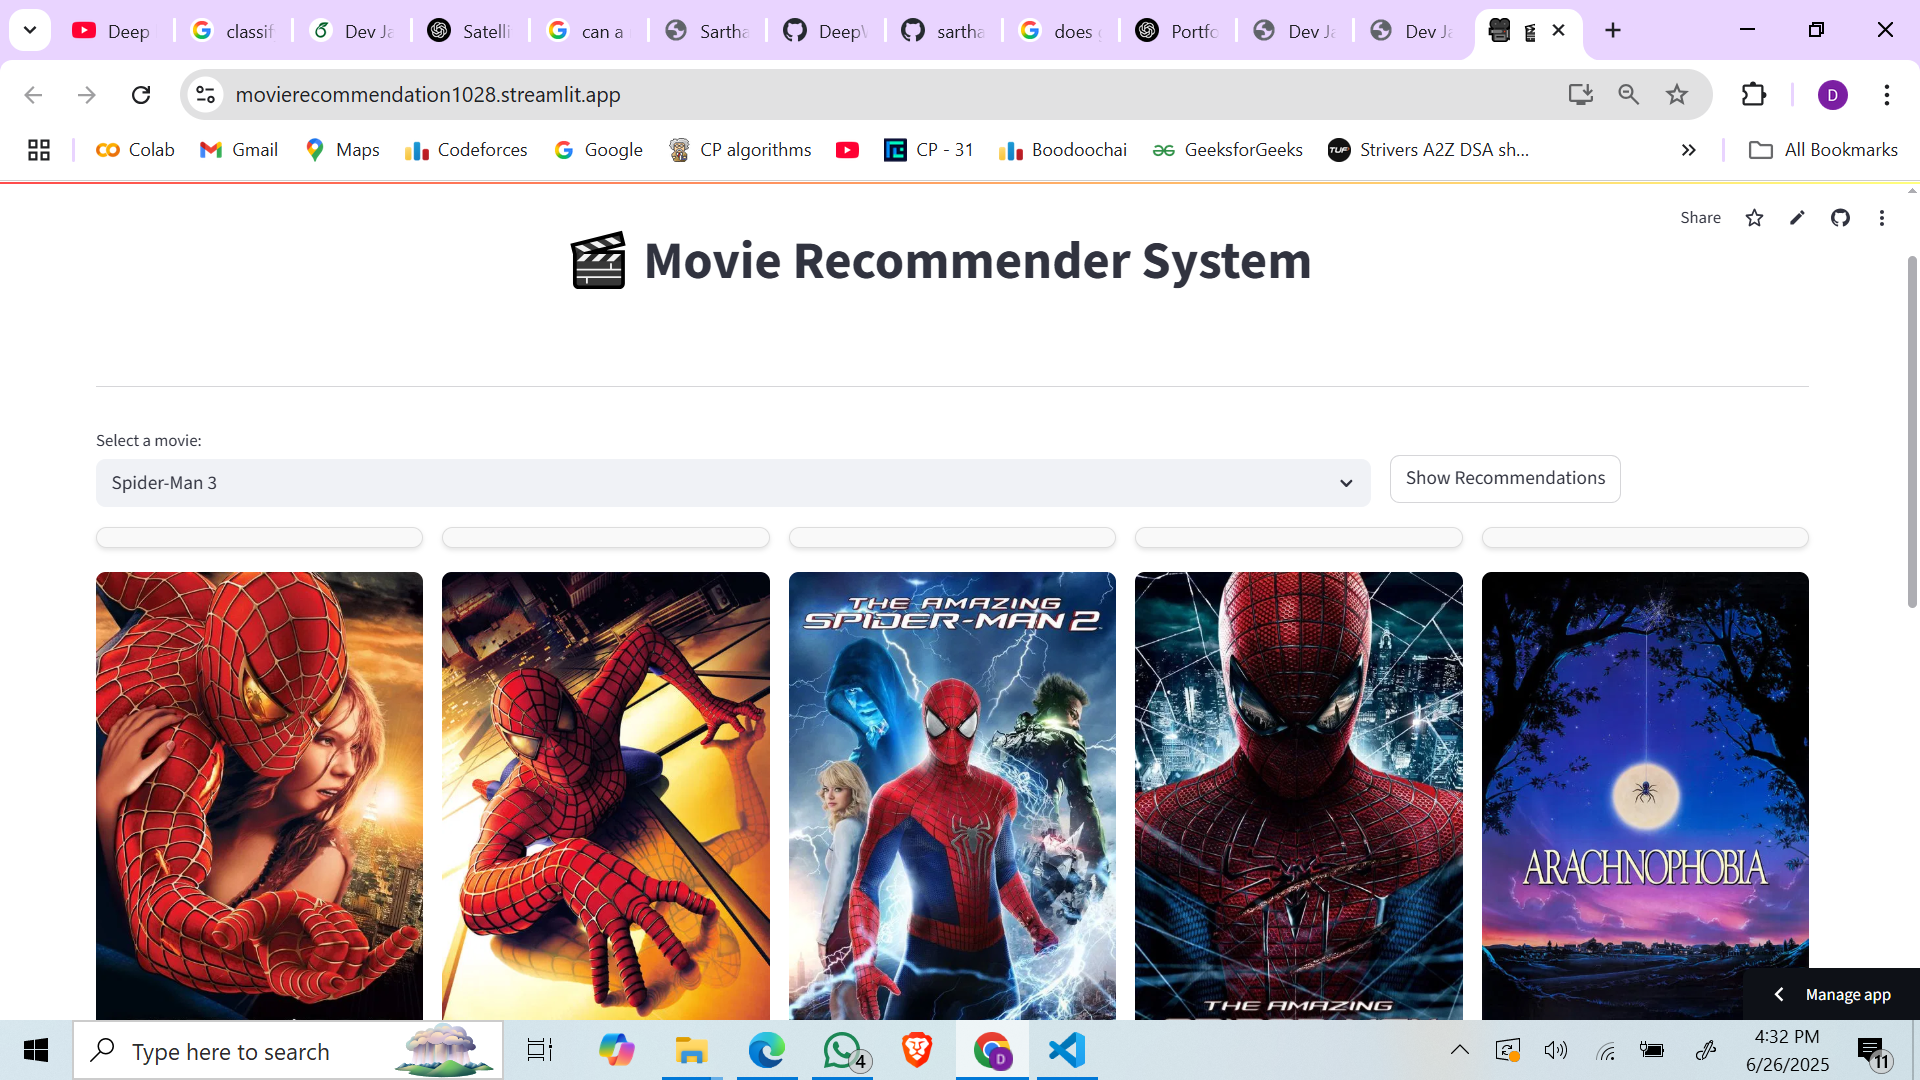This screenshot has width=1920, height=1080.
Task: Open the Streamlit three-dot app menu
Action: tap(1882, 218)
